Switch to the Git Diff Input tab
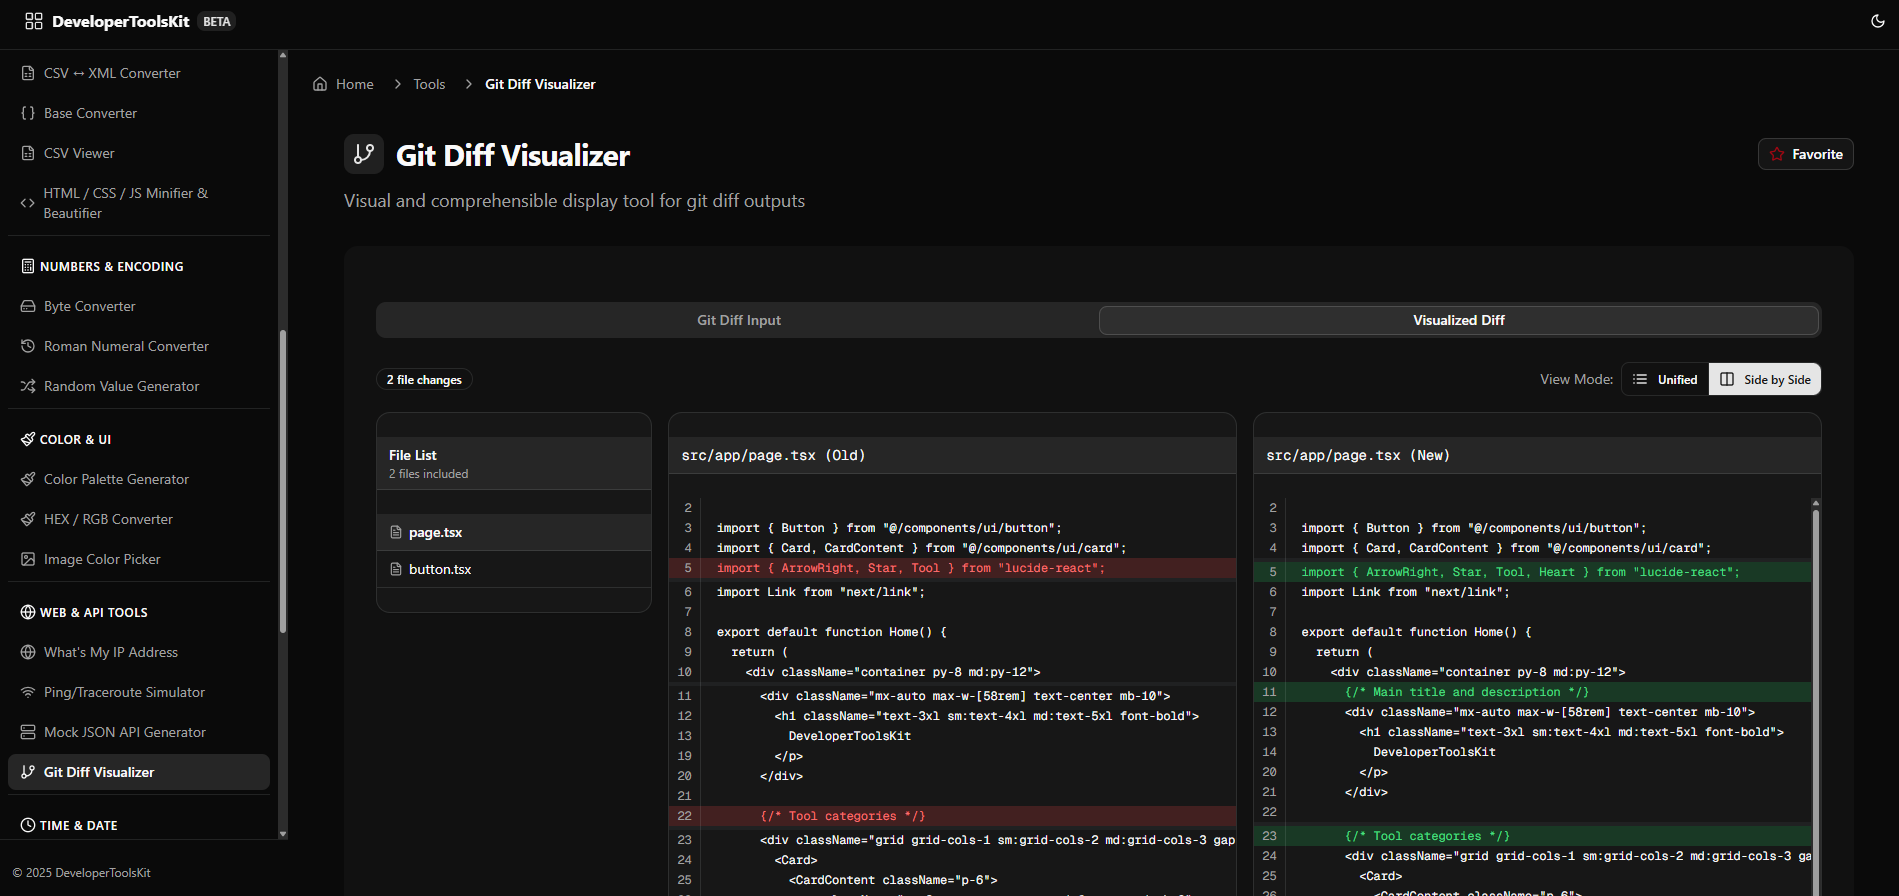Viewport: 1899px width, 896px height. tap(738, 320)
